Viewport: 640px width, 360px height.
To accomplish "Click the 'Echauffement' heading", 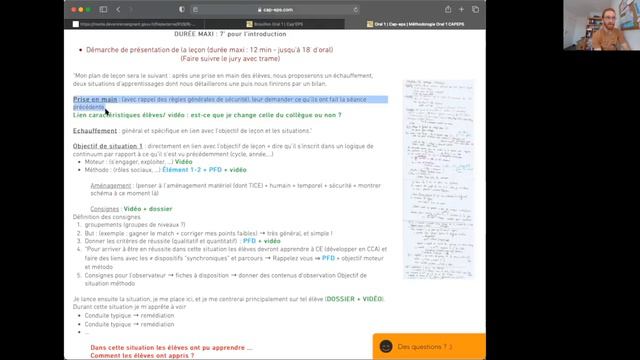I will click(95, 131).
